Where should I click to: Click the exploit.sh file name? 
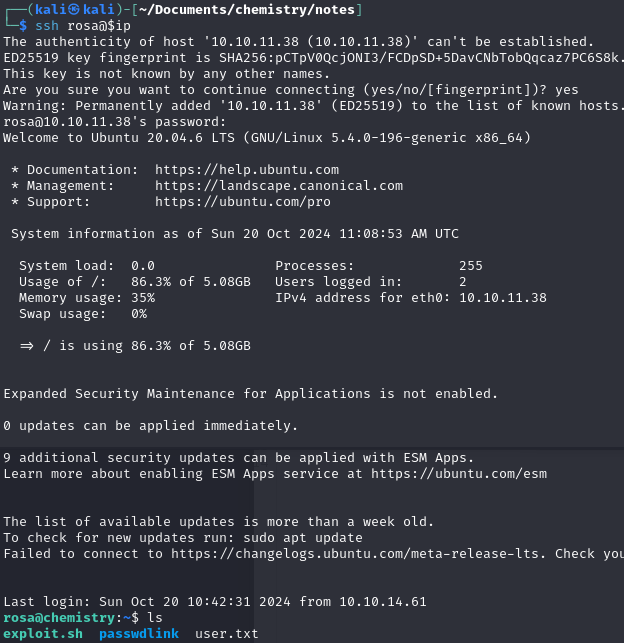pyautogui.click(x=43, y=634)
